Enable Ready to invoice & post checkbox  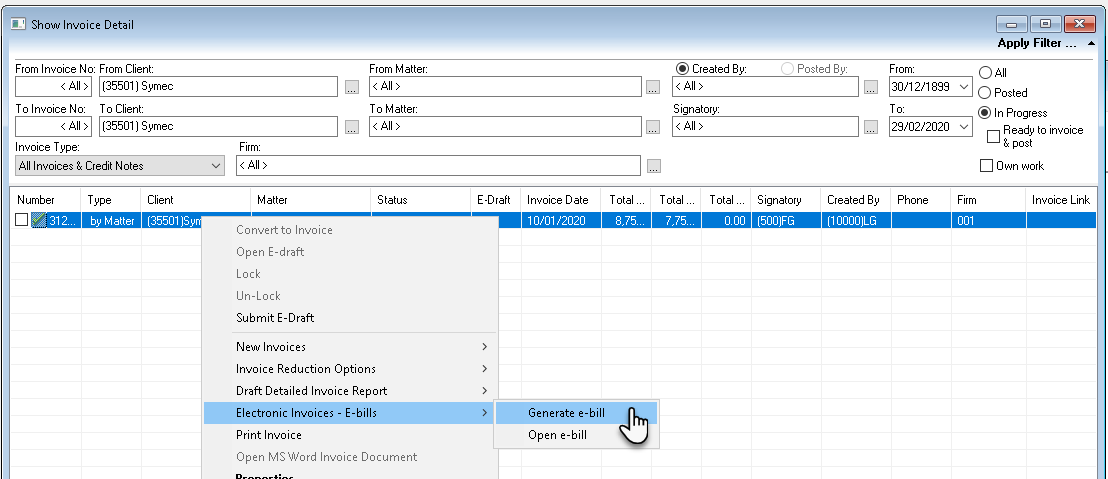994,136
